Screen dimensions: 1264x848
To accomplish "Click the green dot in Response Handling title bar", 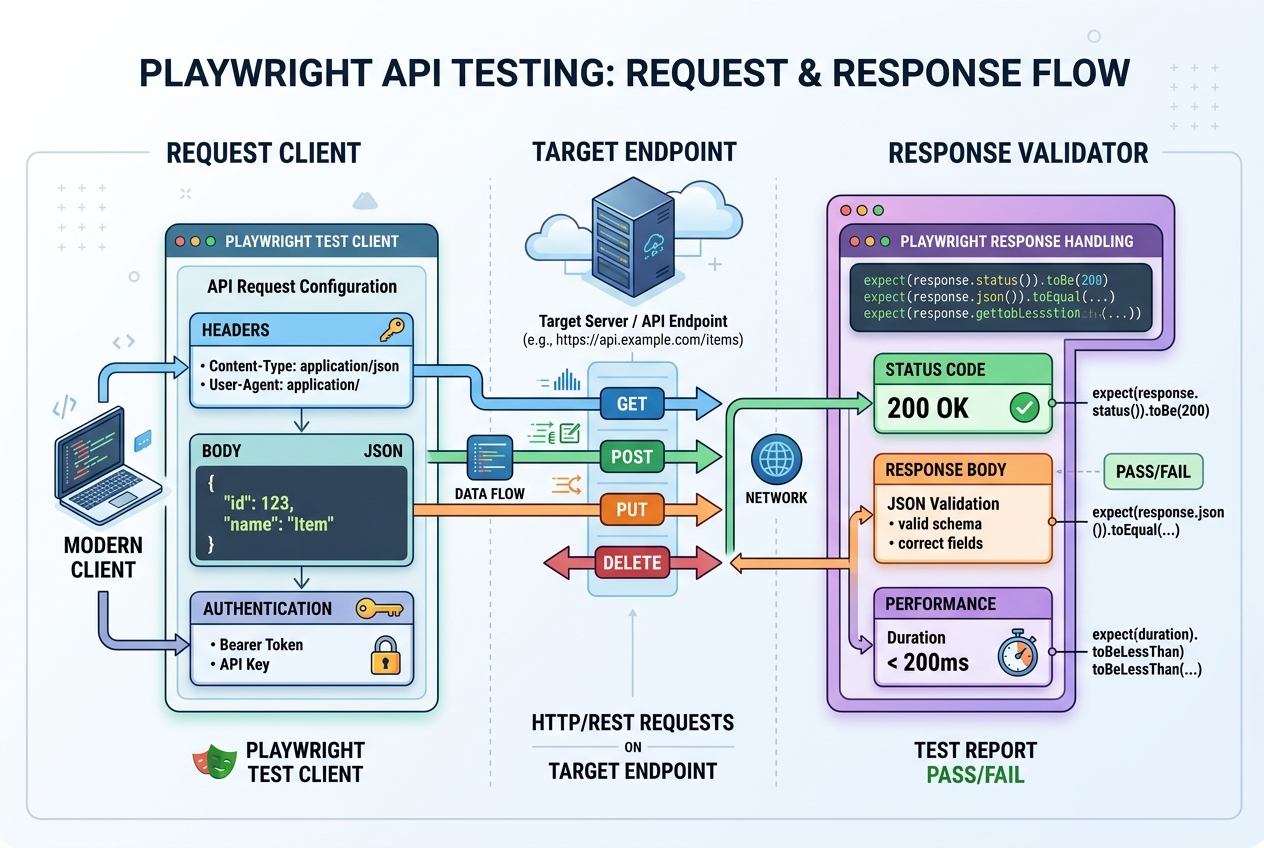I will pos(888,241).
